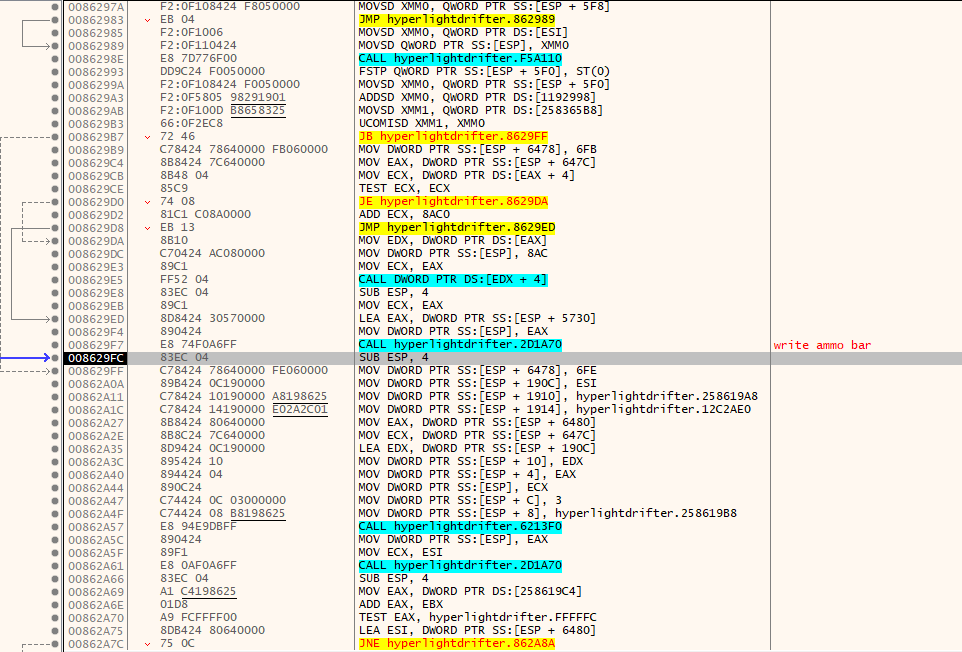This screenshot has width=962, height=652.
Task: Click the gray bullet next to address 00862A11
Action: (x=54, y=397)
